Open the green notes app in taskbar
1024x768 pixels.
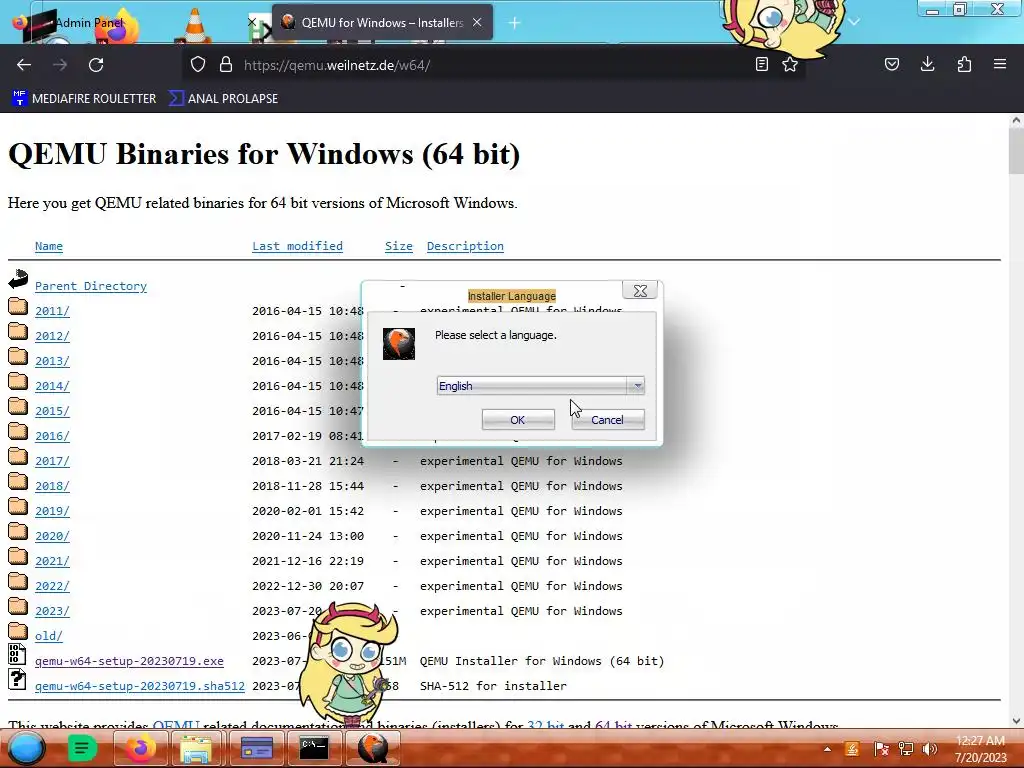coord(82,748)
